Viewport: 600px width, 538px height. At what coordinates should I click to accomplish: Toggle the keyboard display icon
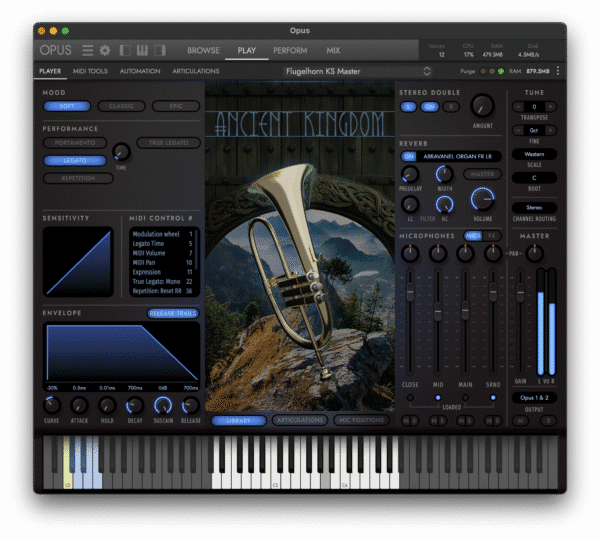click(142, 50)
